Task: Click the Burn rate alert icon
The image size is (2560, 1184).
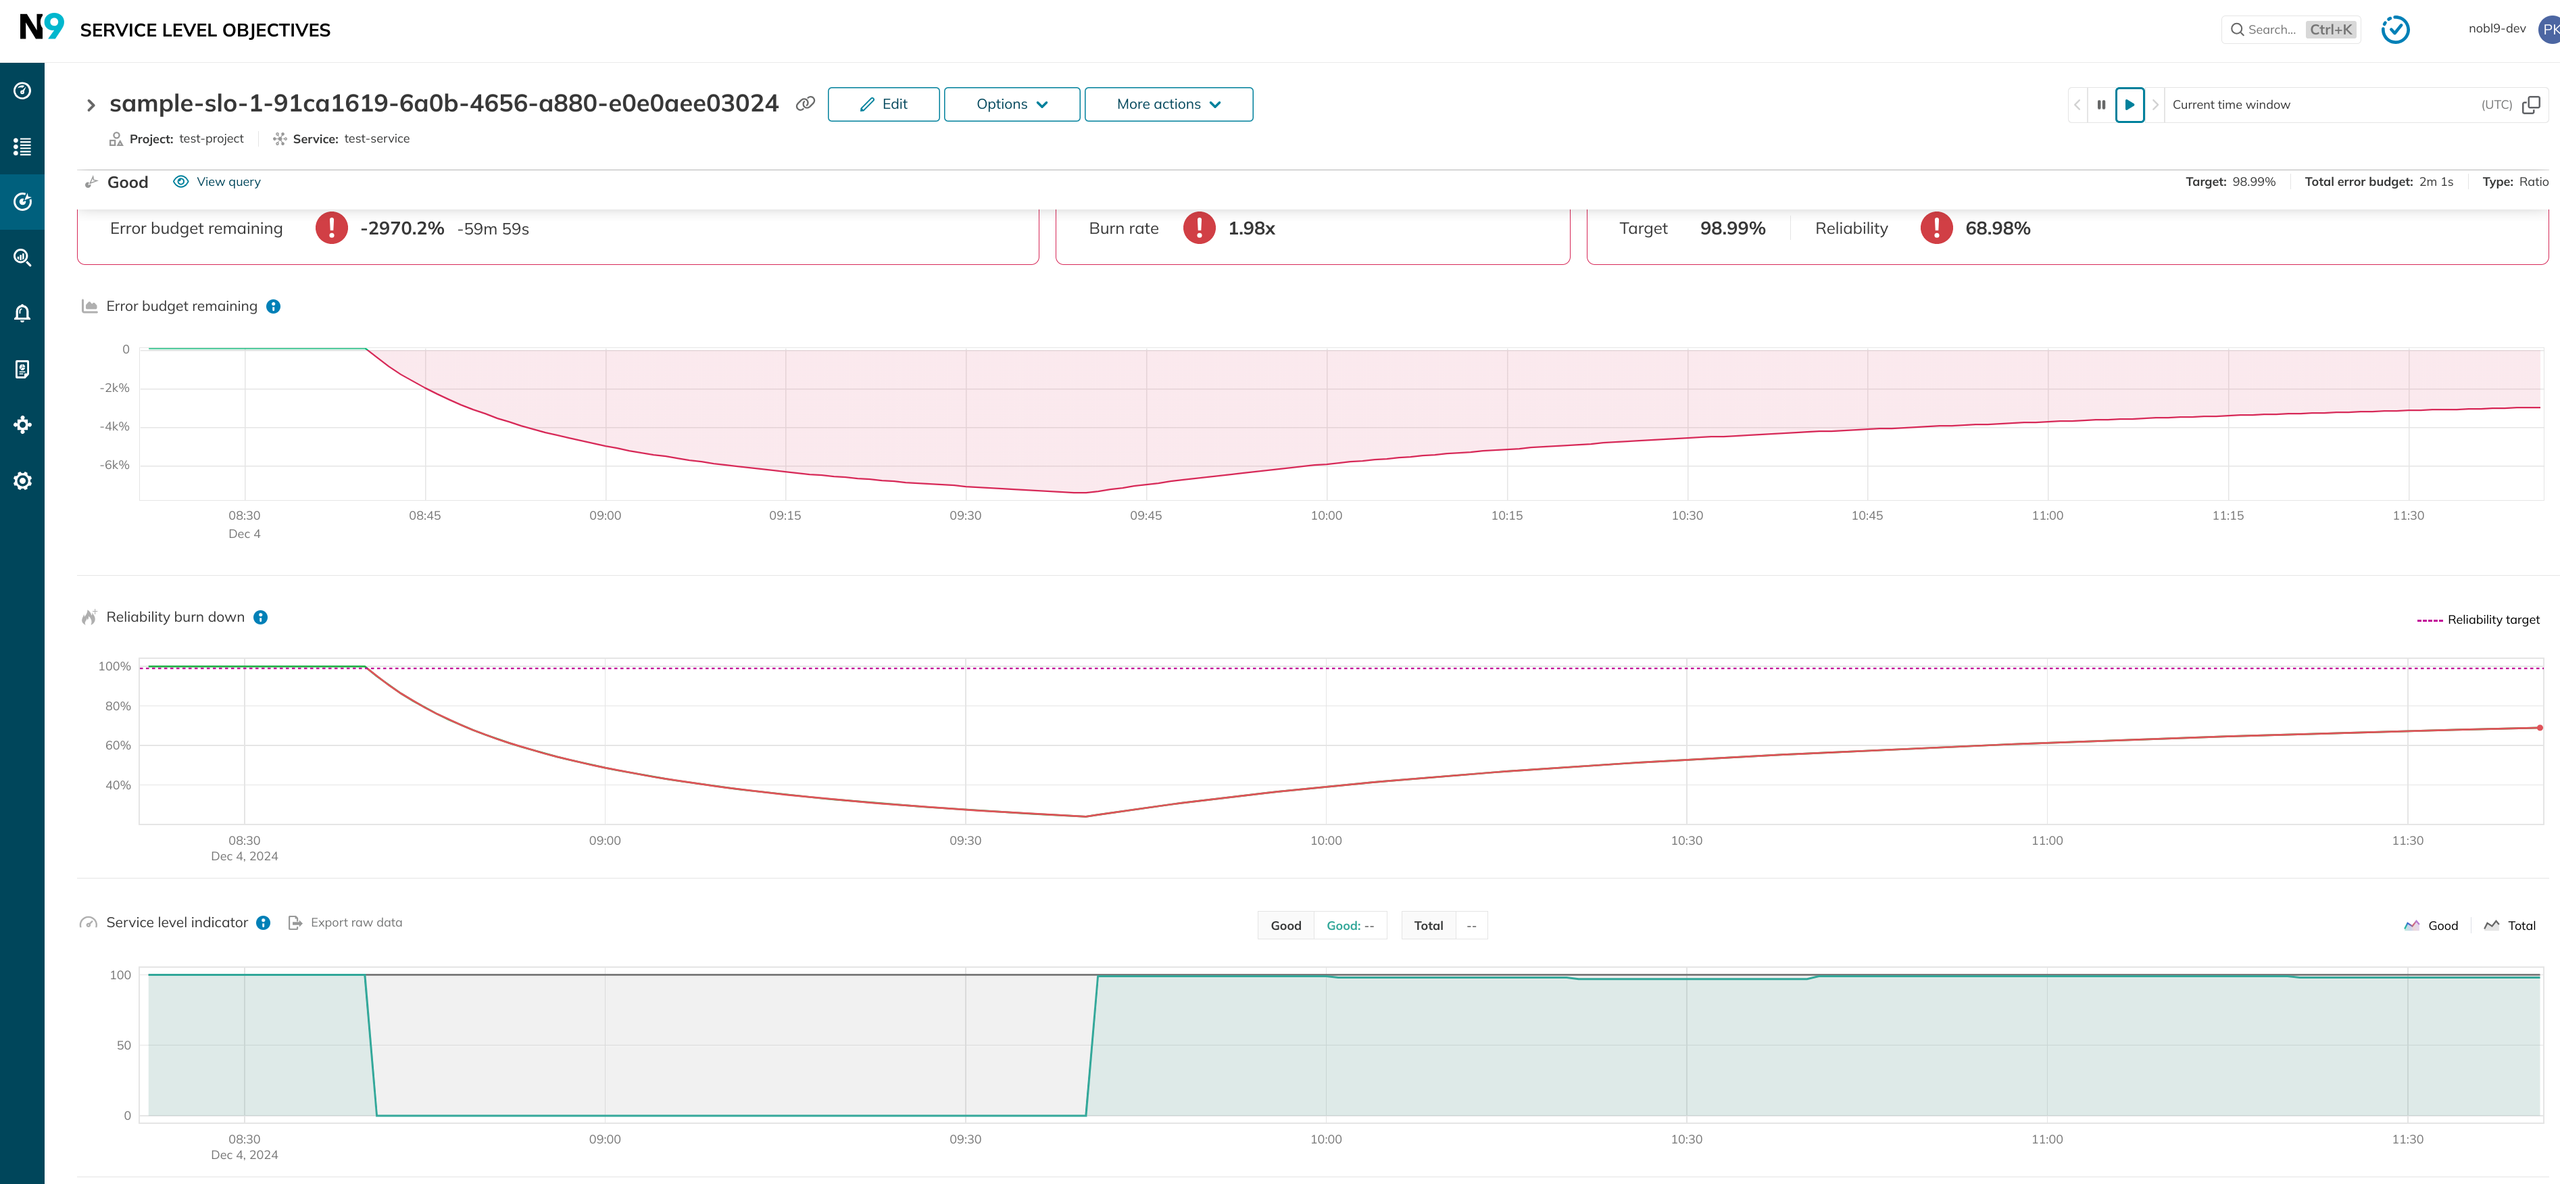Action: coord(1199,228)
